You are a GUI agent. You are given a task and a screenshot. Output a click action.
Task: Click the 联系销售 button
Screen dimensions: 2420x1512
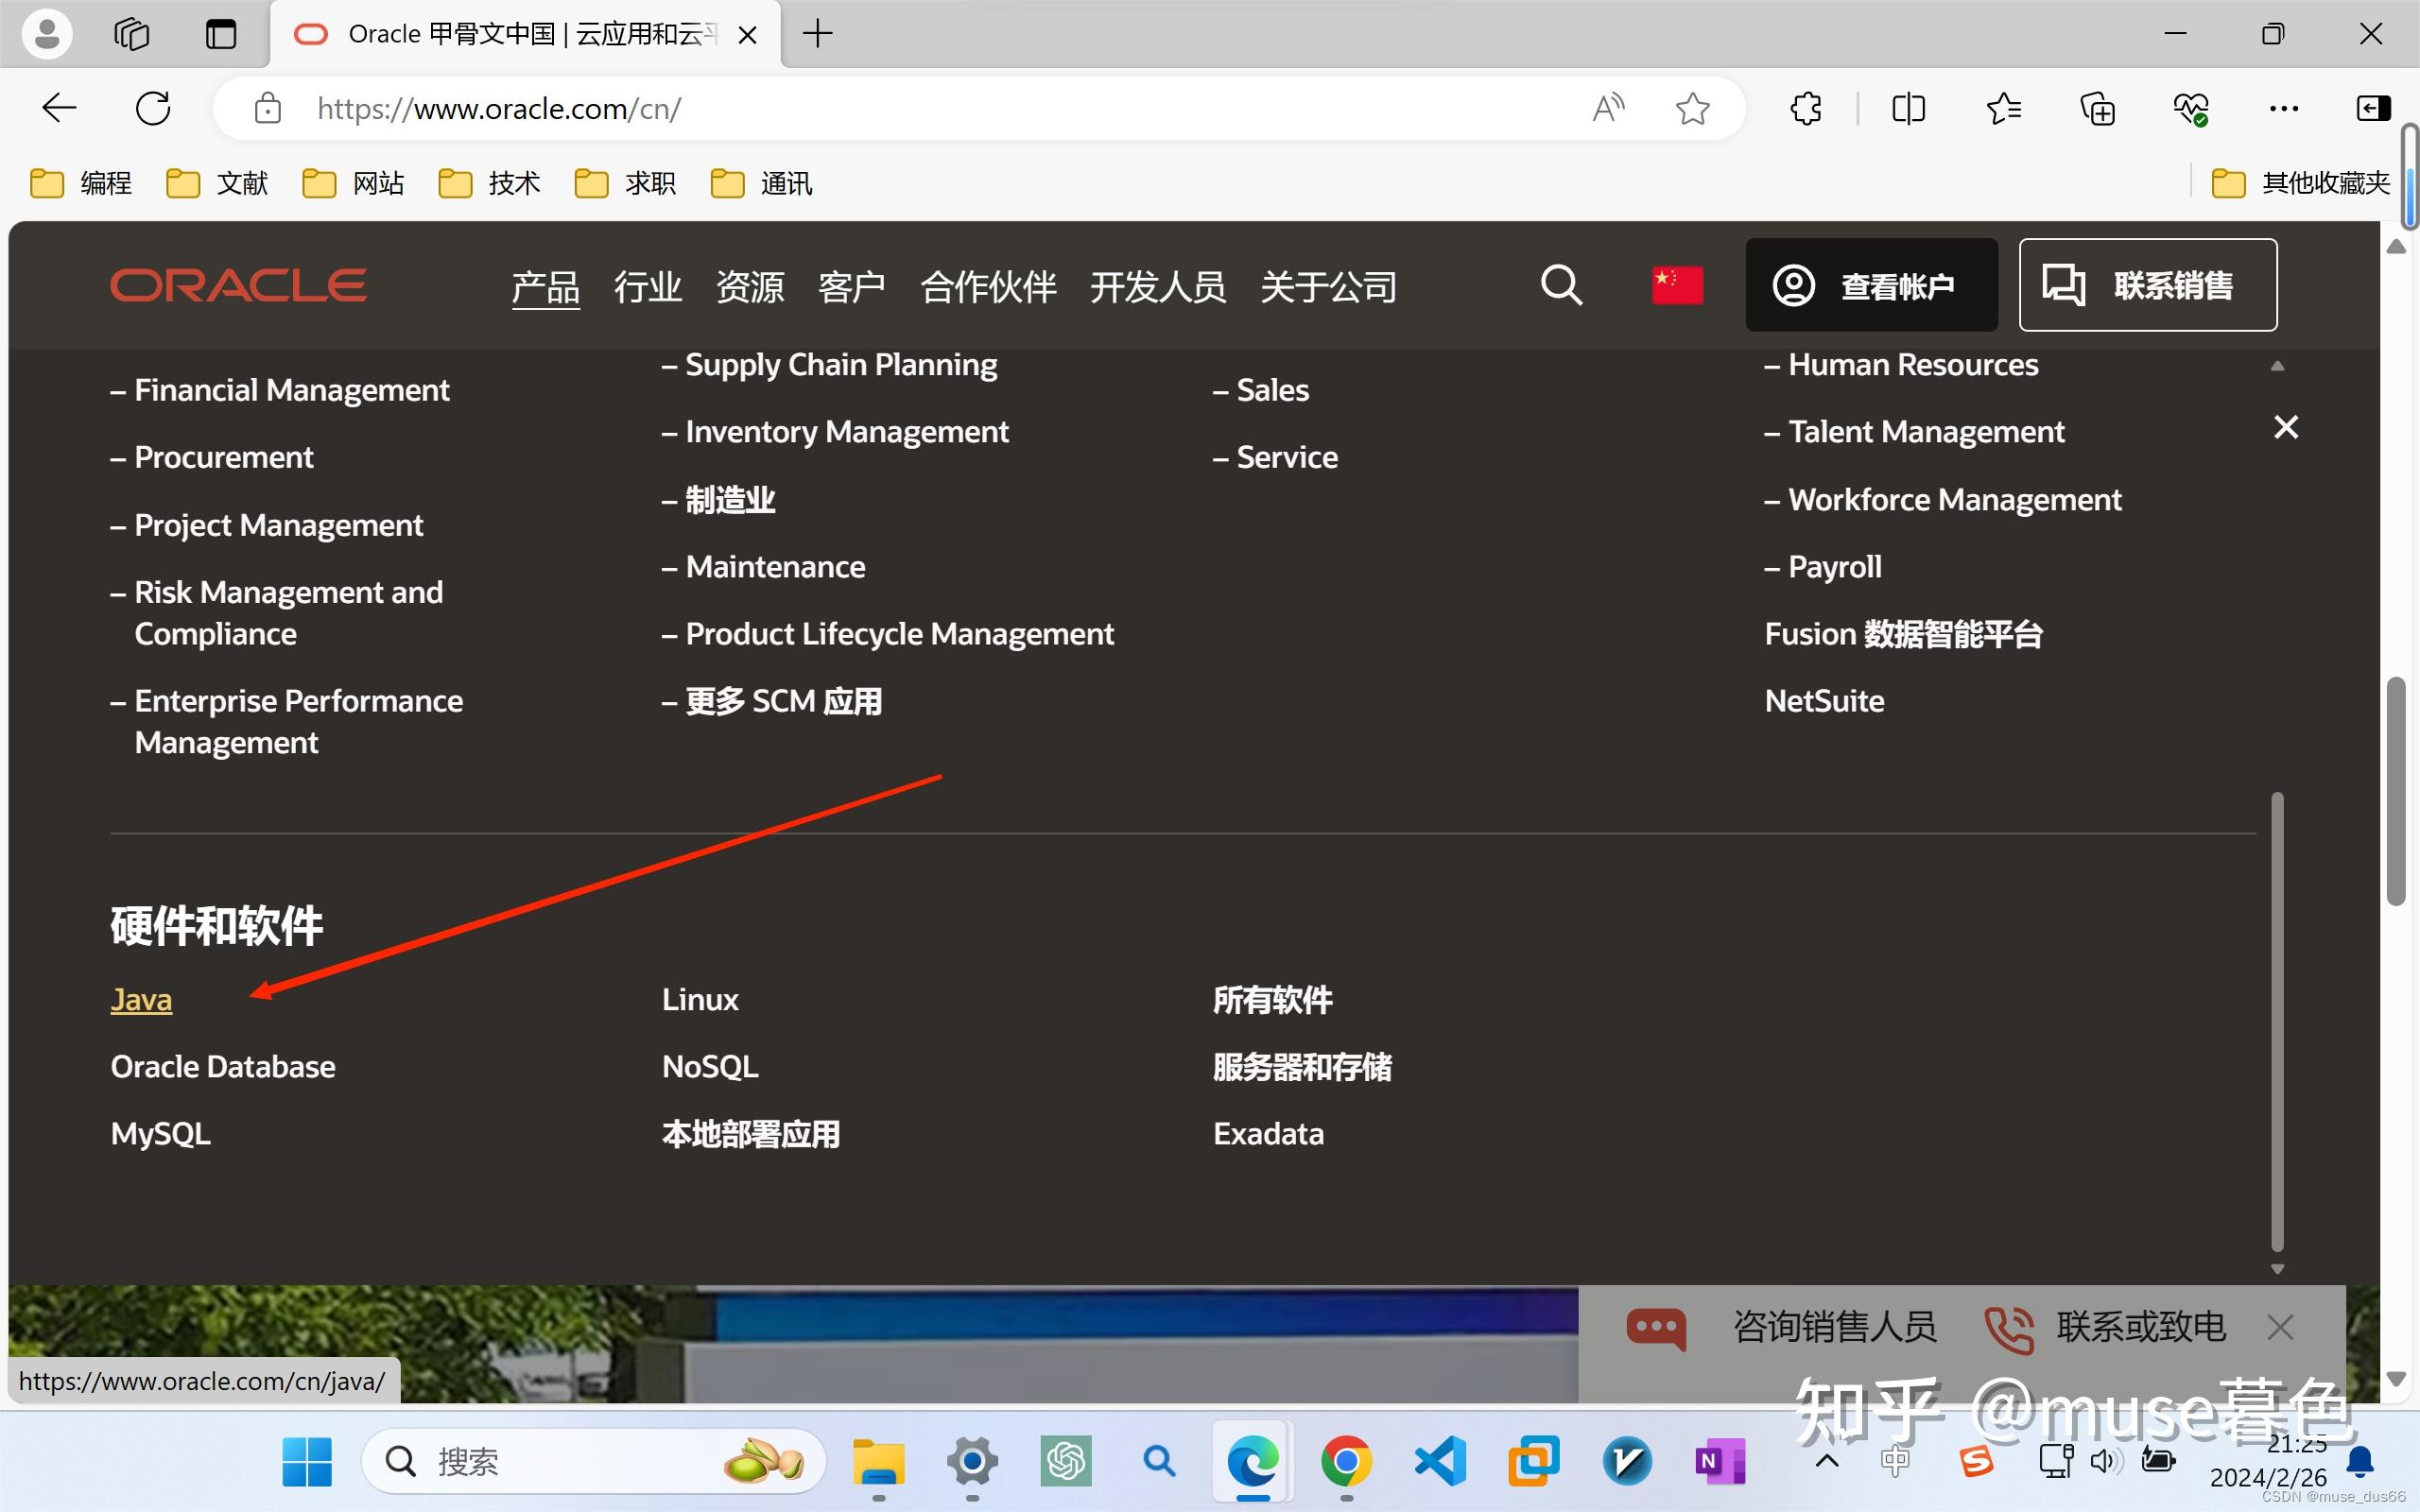click(x=2148, y=285)
